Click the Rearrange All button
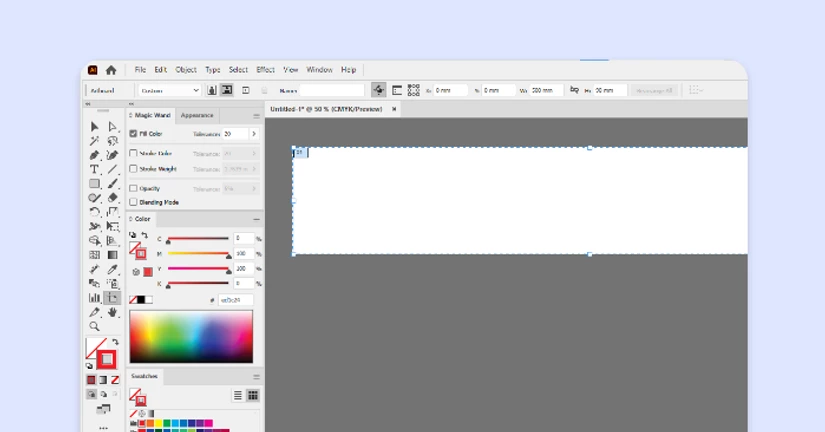Viewport: 825px width, 432px height. (654, 91)
